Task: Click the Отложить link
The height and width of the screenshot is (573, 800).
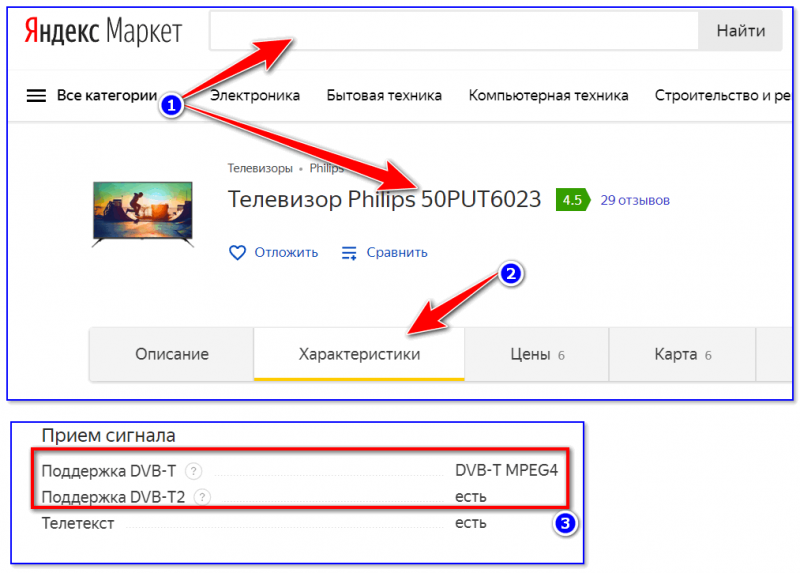Action: 286,253
